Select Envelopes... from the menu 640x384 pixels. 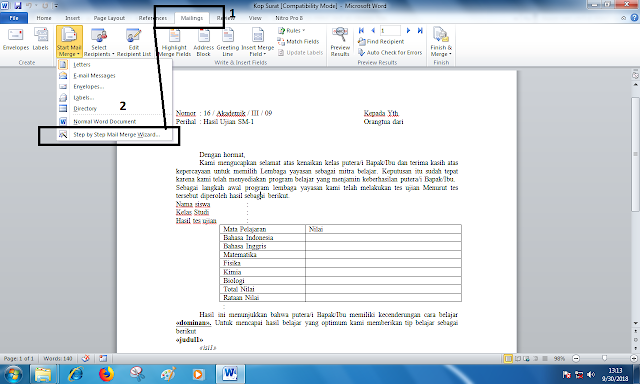[x=114, y=87]
